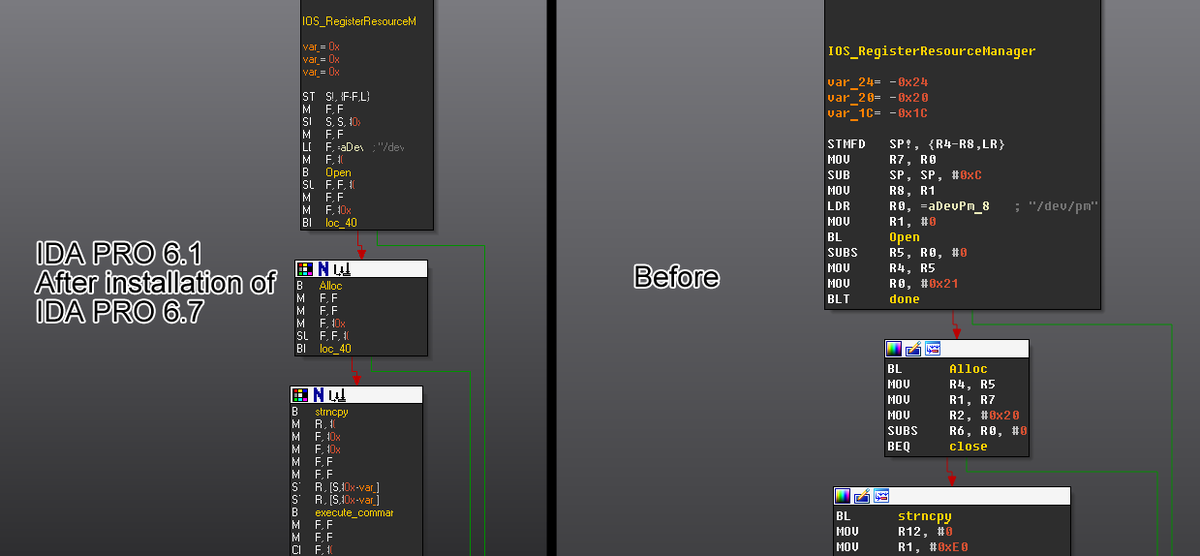
Task: Click the first loc_40 label in the top left node
Action: [x=340, y=223]
